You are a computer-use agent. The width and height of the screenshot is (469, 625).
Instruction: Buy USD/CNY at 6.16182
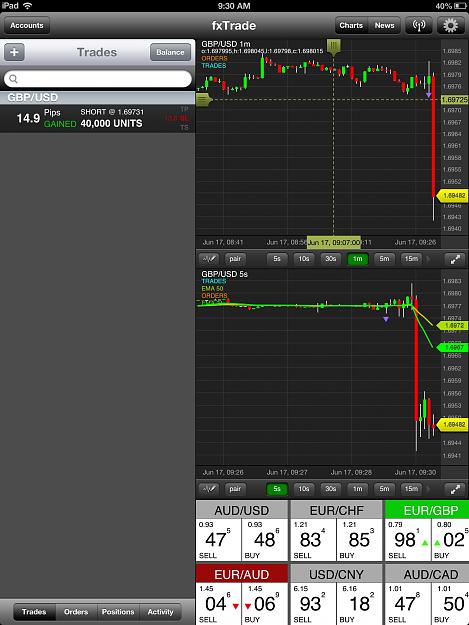359,603
